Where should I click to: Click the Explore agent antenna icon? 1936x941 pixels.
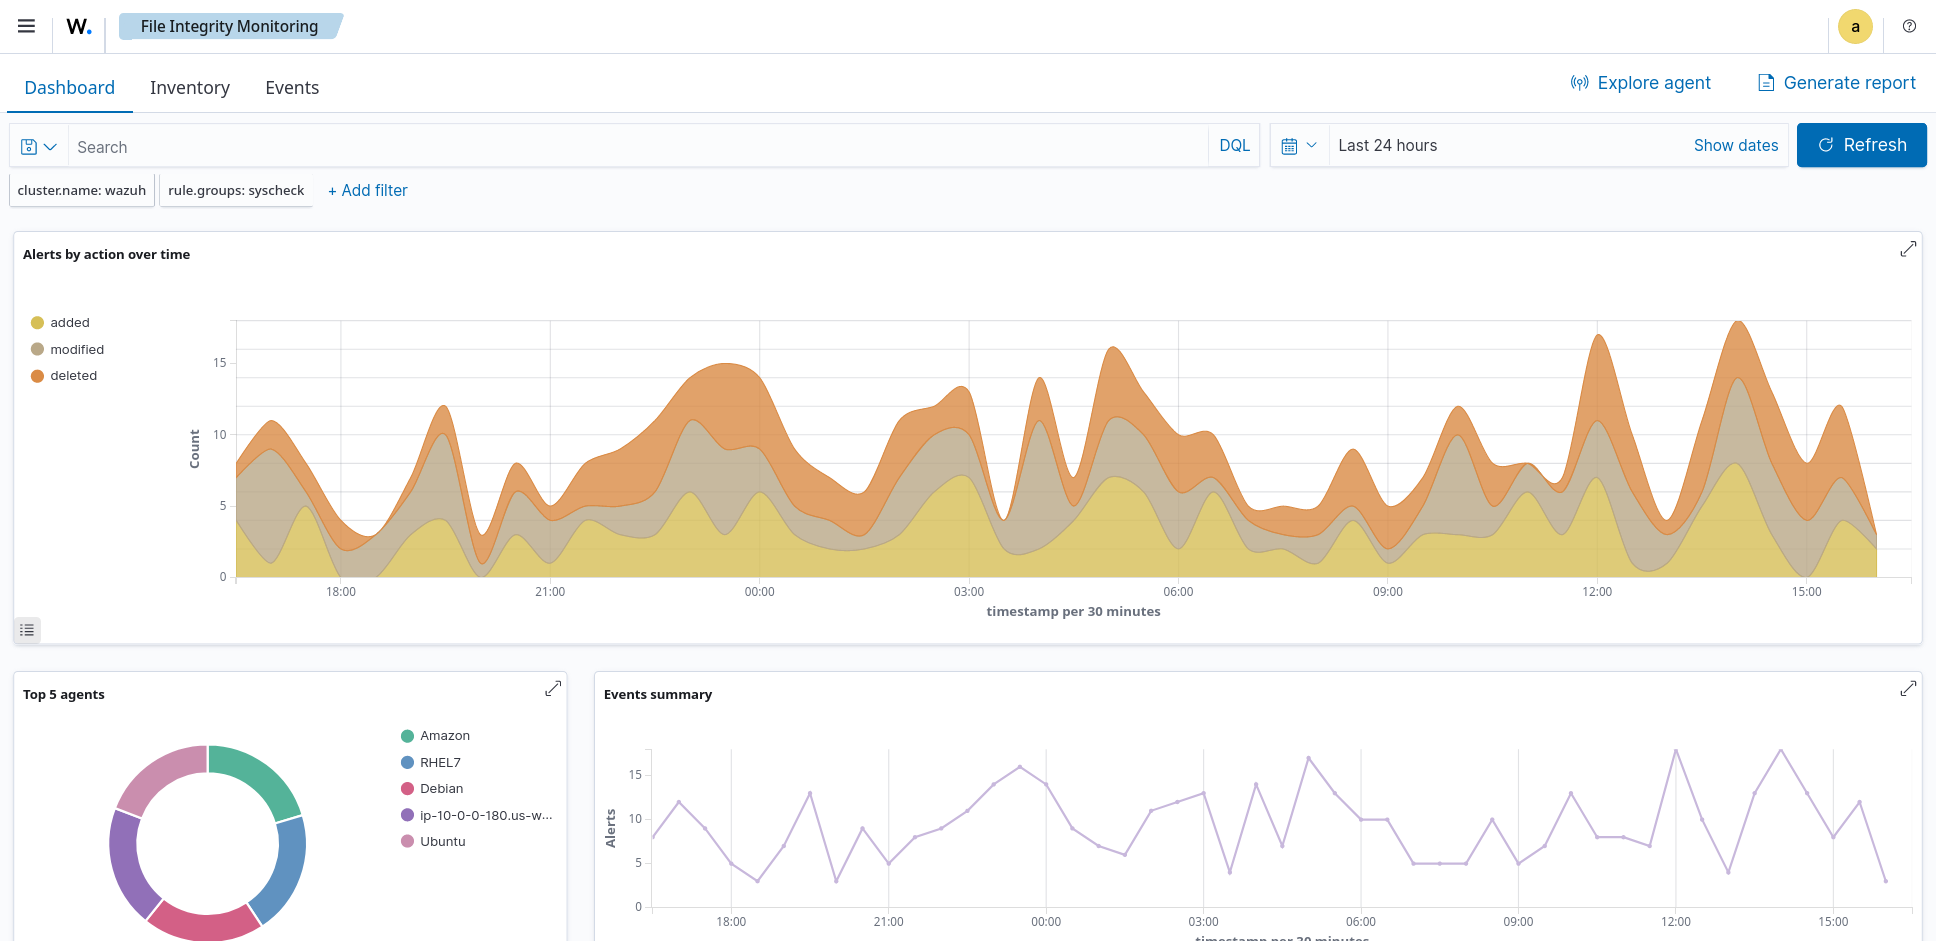click(x=1578, y=83)
